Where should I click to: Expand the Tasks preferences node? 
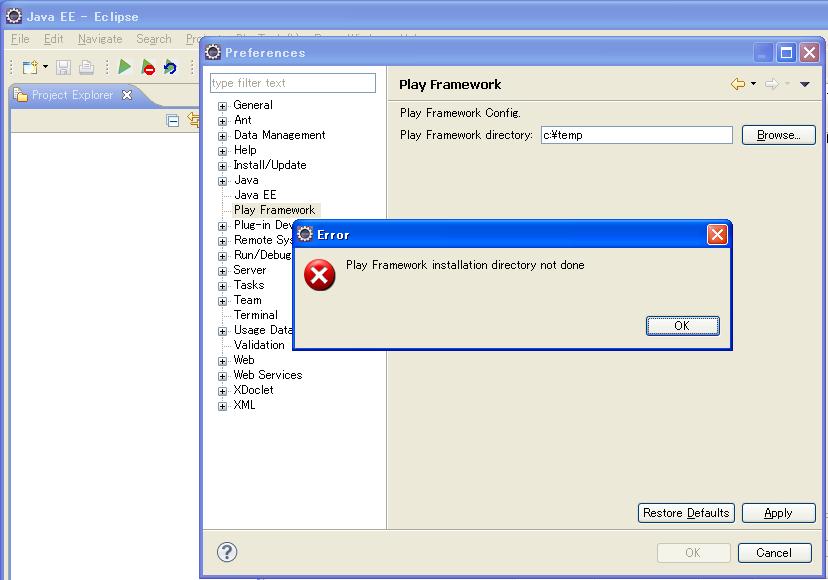pyautogui.click(x=222, y=286)
